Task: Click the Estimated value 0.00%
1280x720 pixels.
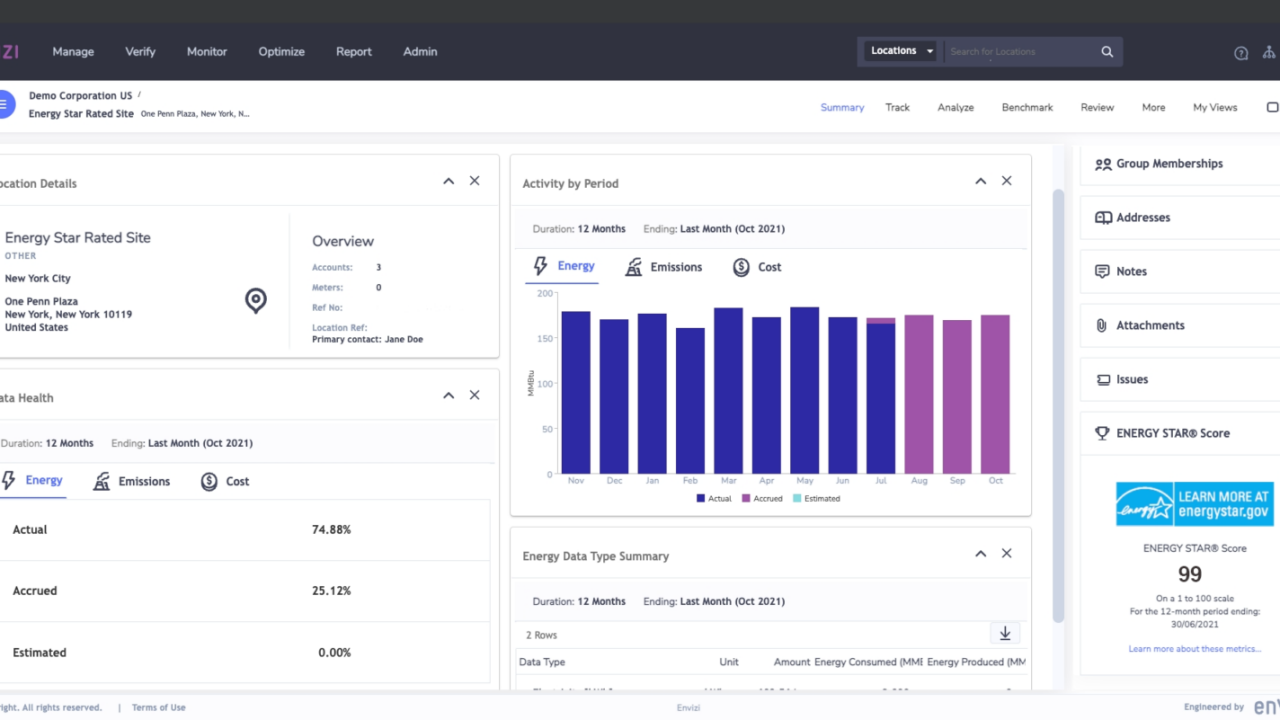Action: (x=334, y=653)
